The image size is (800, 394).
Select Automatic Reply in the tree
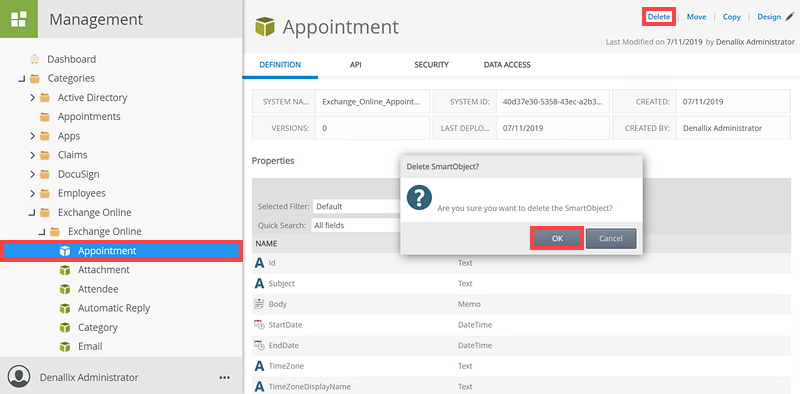(114, 308)
